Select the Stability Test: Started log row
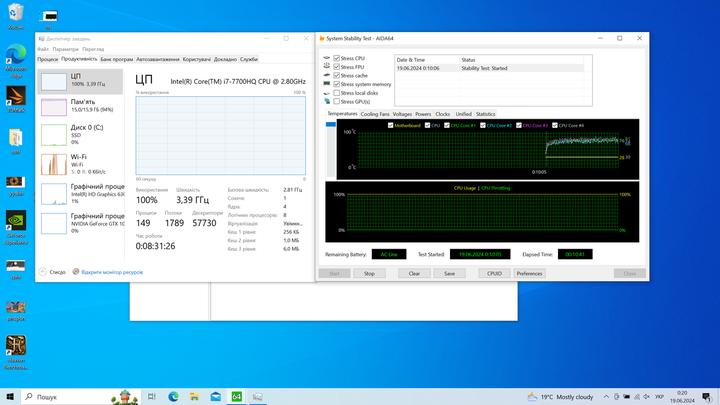The image size is (720, 405). point(489,68)
